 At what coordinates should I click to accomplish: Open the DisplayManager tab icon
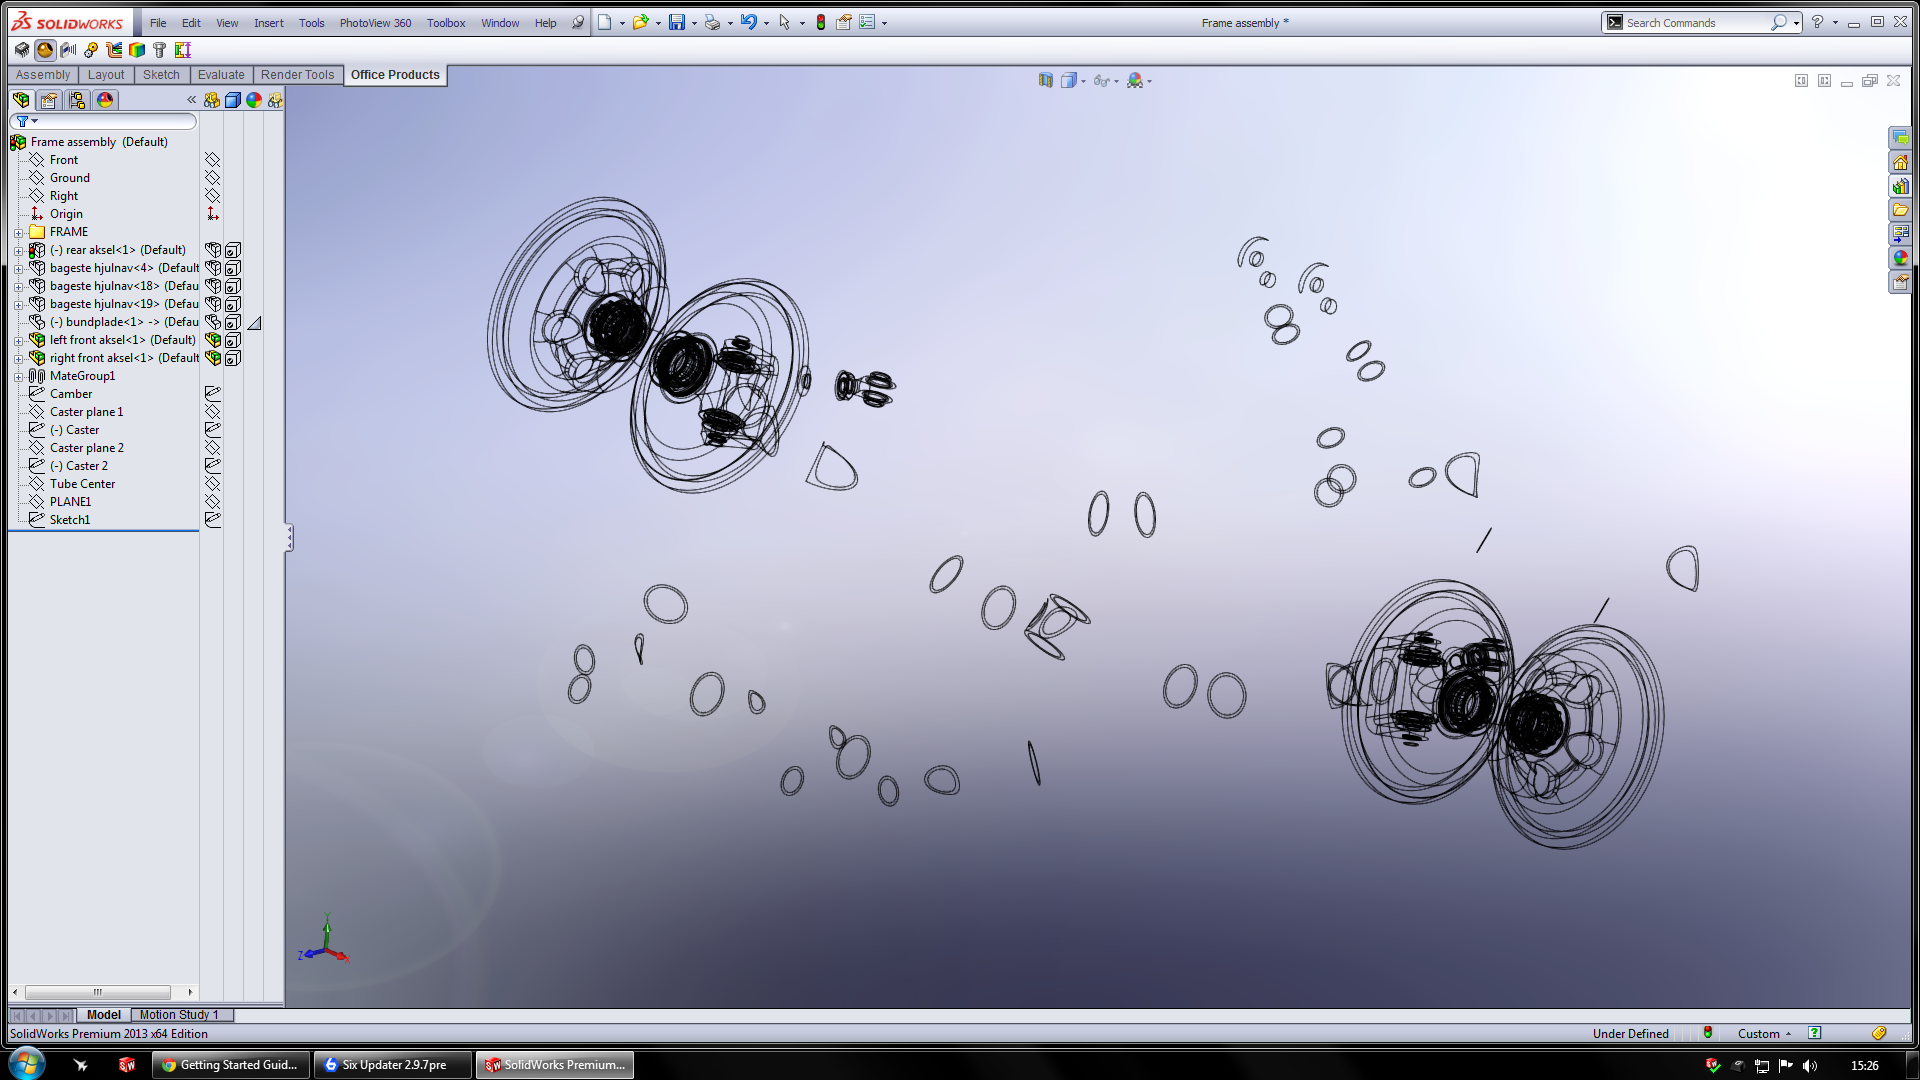point(105,100)
